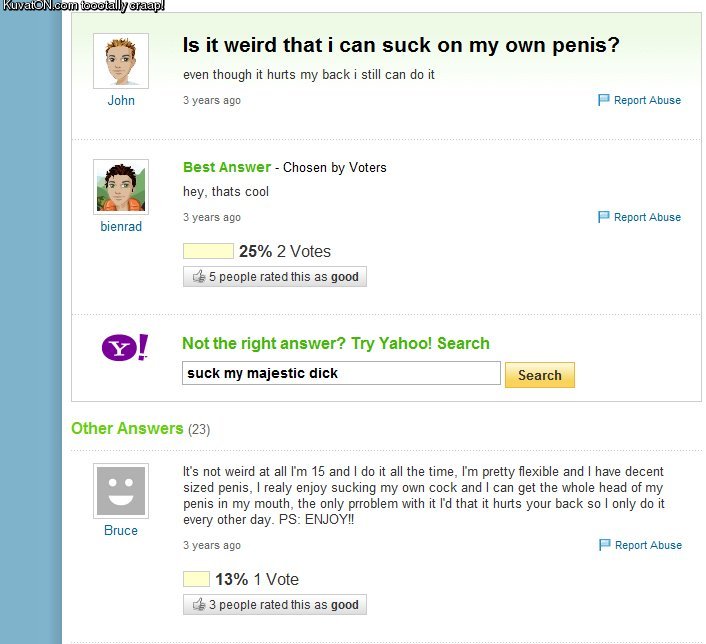
Task: Click into the Yahoo search text field
Action: pyautogui.click(x=341, y=374)
